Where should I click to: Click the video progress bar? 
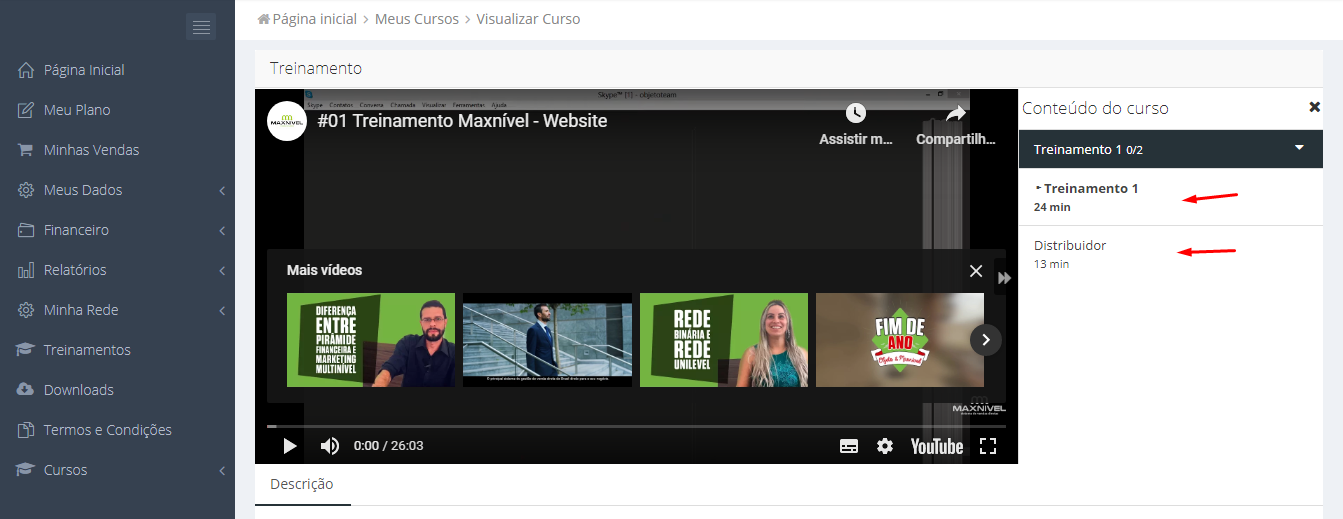636,427
